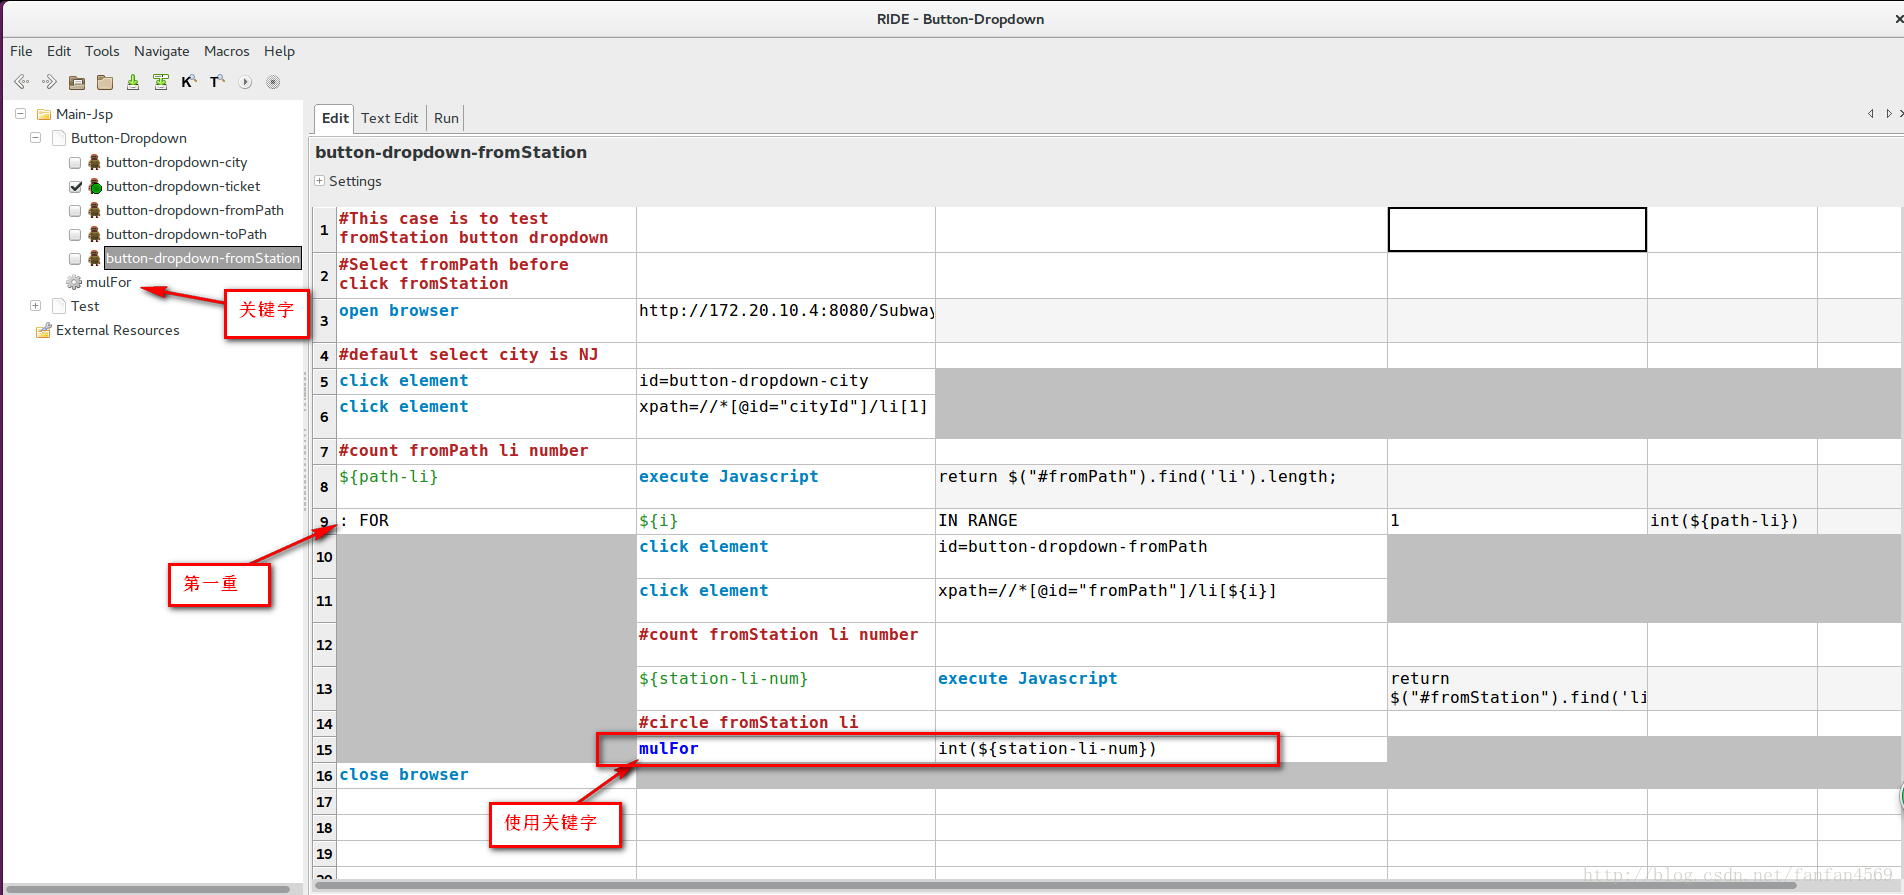This screenshot has width=1904, height=895.
Task: Select the mulFor user keyword
Action: [x=108, y=282]
